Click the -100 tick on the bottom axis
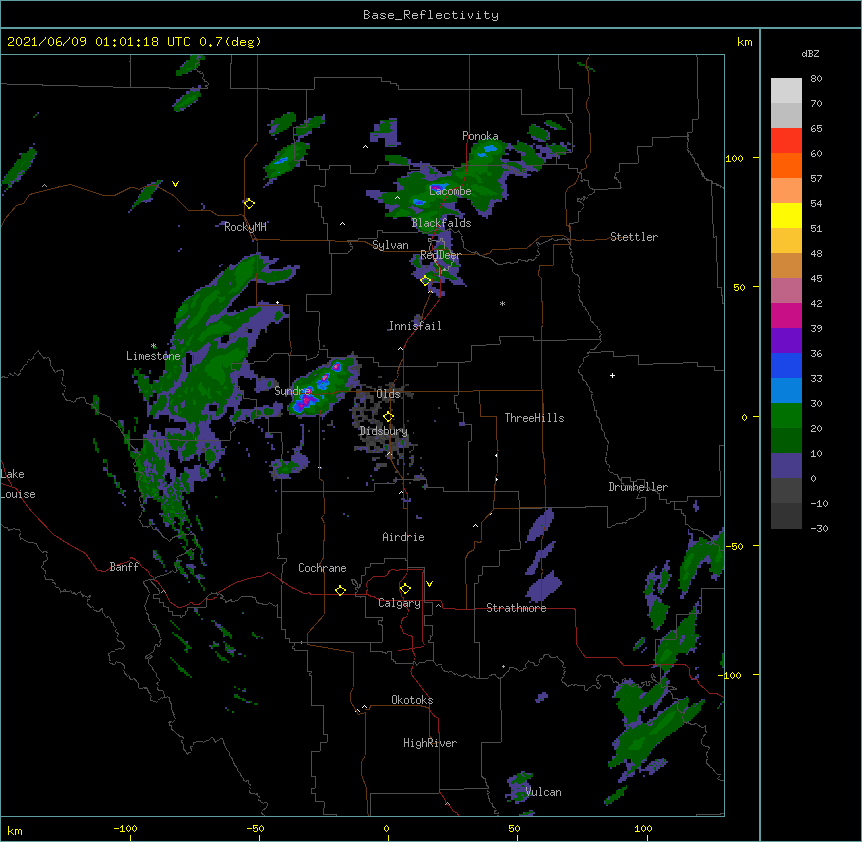The image size is (862, 842). (x=125, y=828)
